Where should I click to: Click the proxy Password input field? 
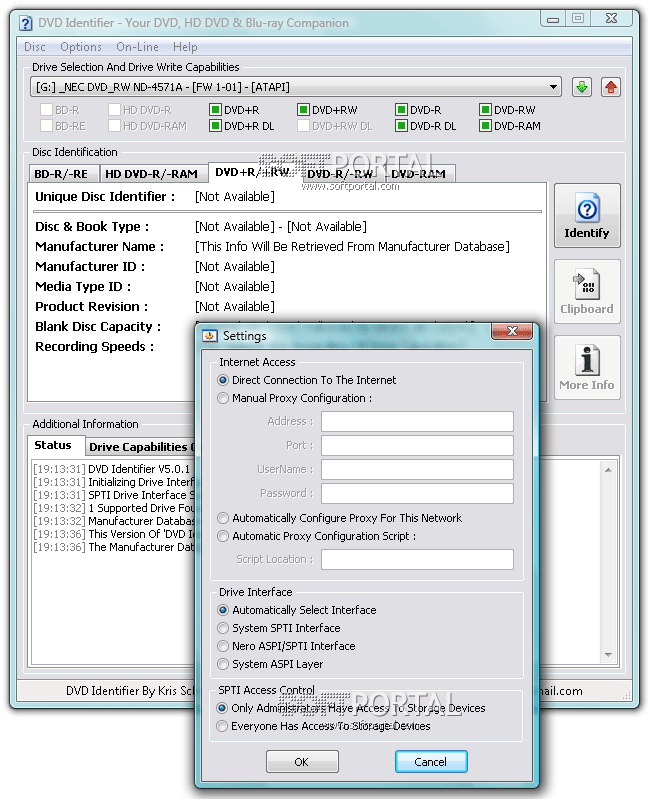417,493
